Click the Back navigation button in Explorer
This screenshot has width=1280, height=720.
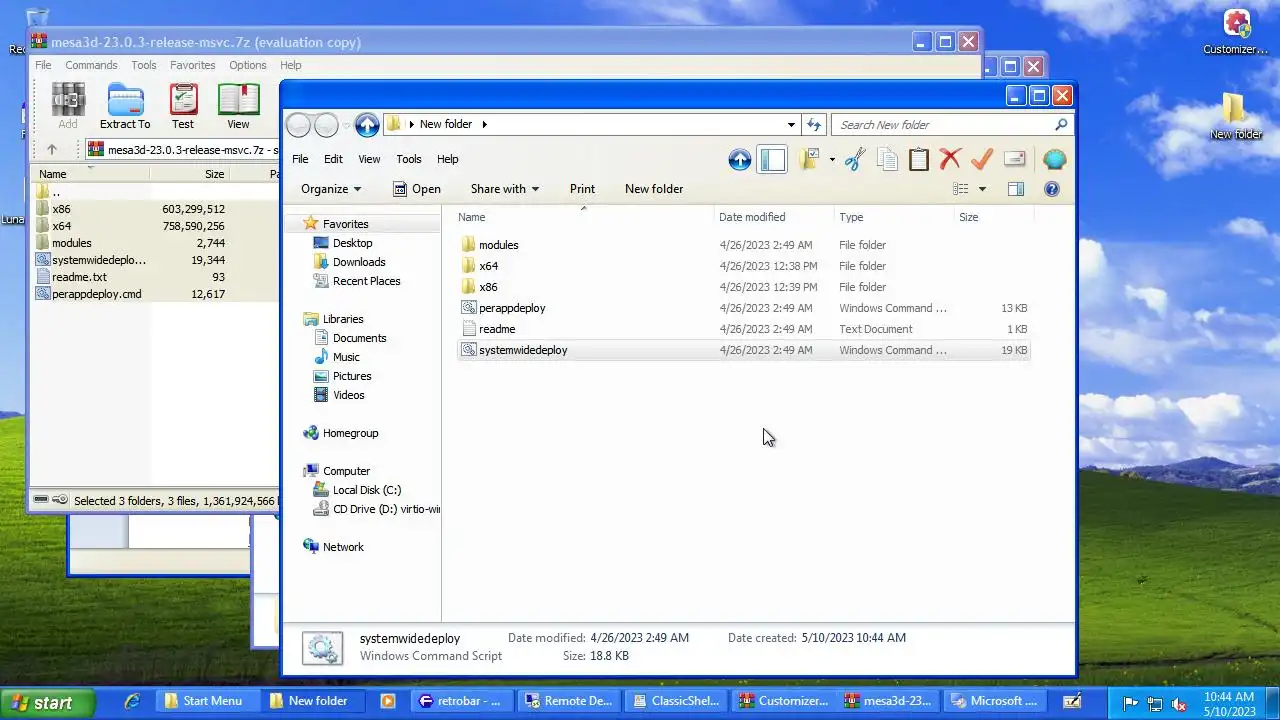(x=298, y=125)
